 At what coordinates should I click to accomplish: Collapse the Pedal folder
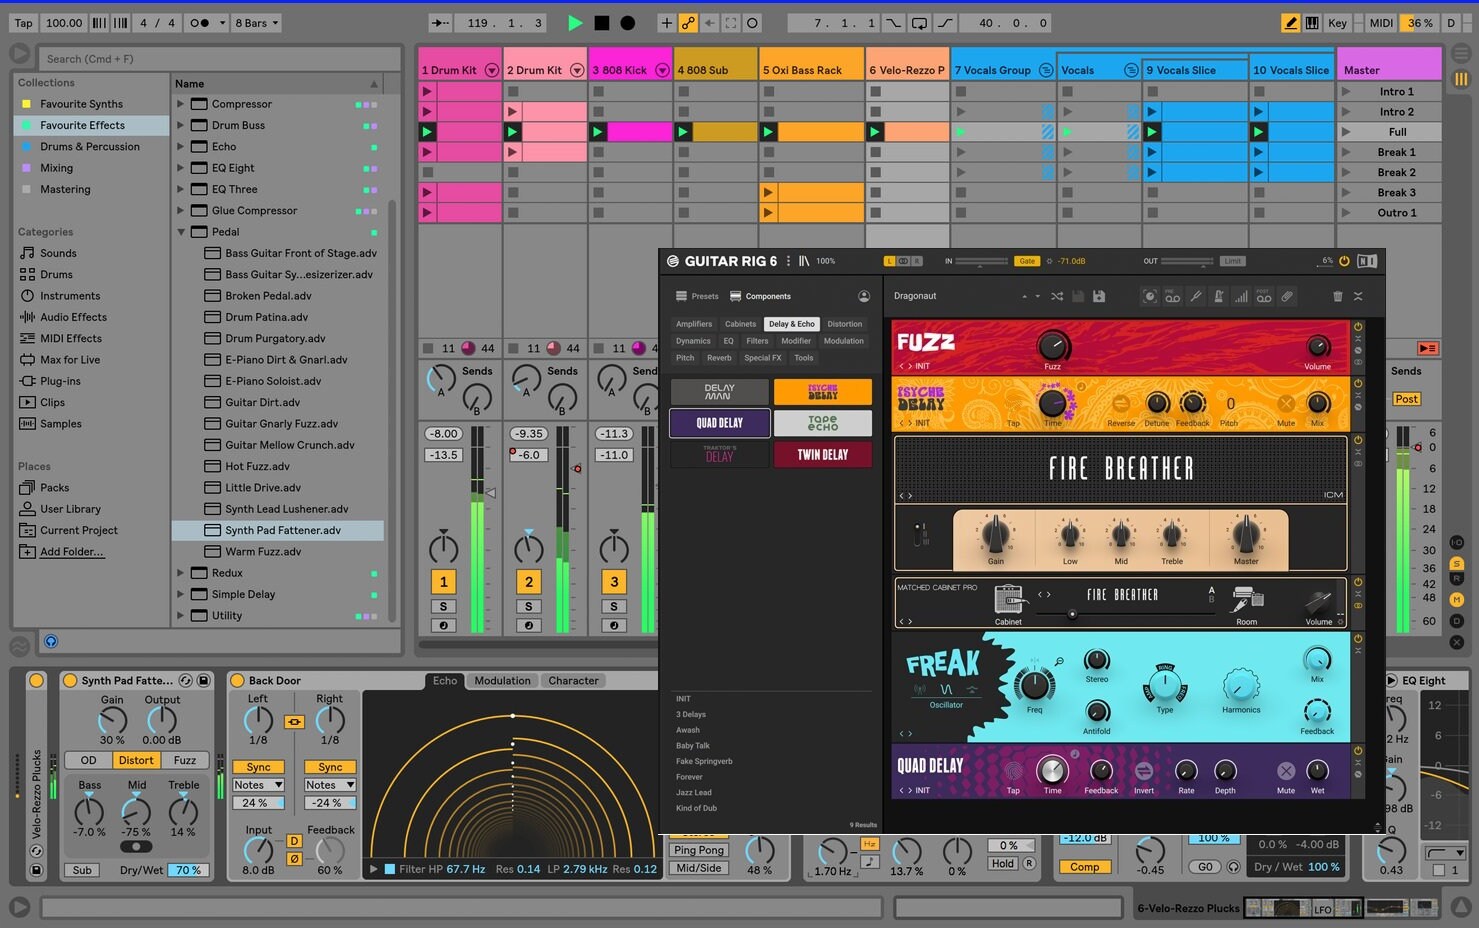pyautogui.click(x=181, y=232)
